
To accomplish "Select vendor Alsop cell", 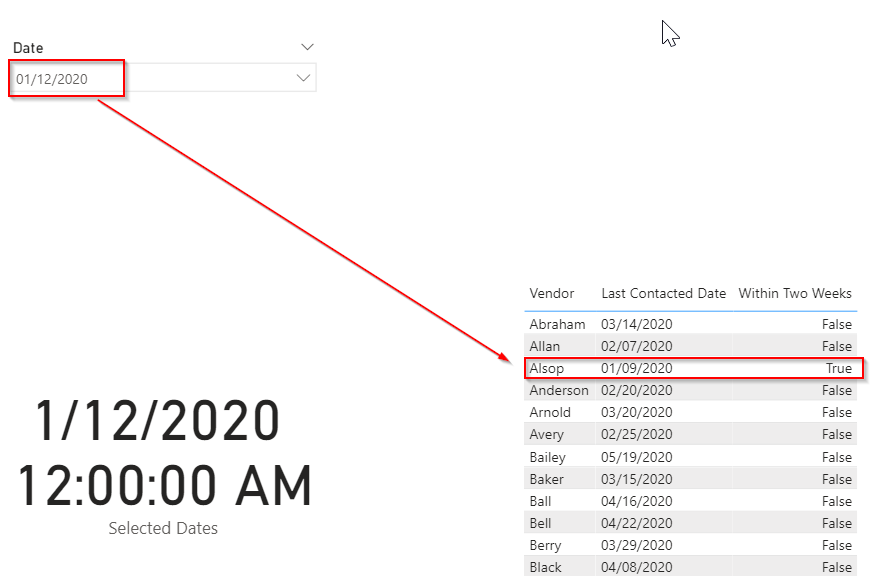I will coord(547,369).
